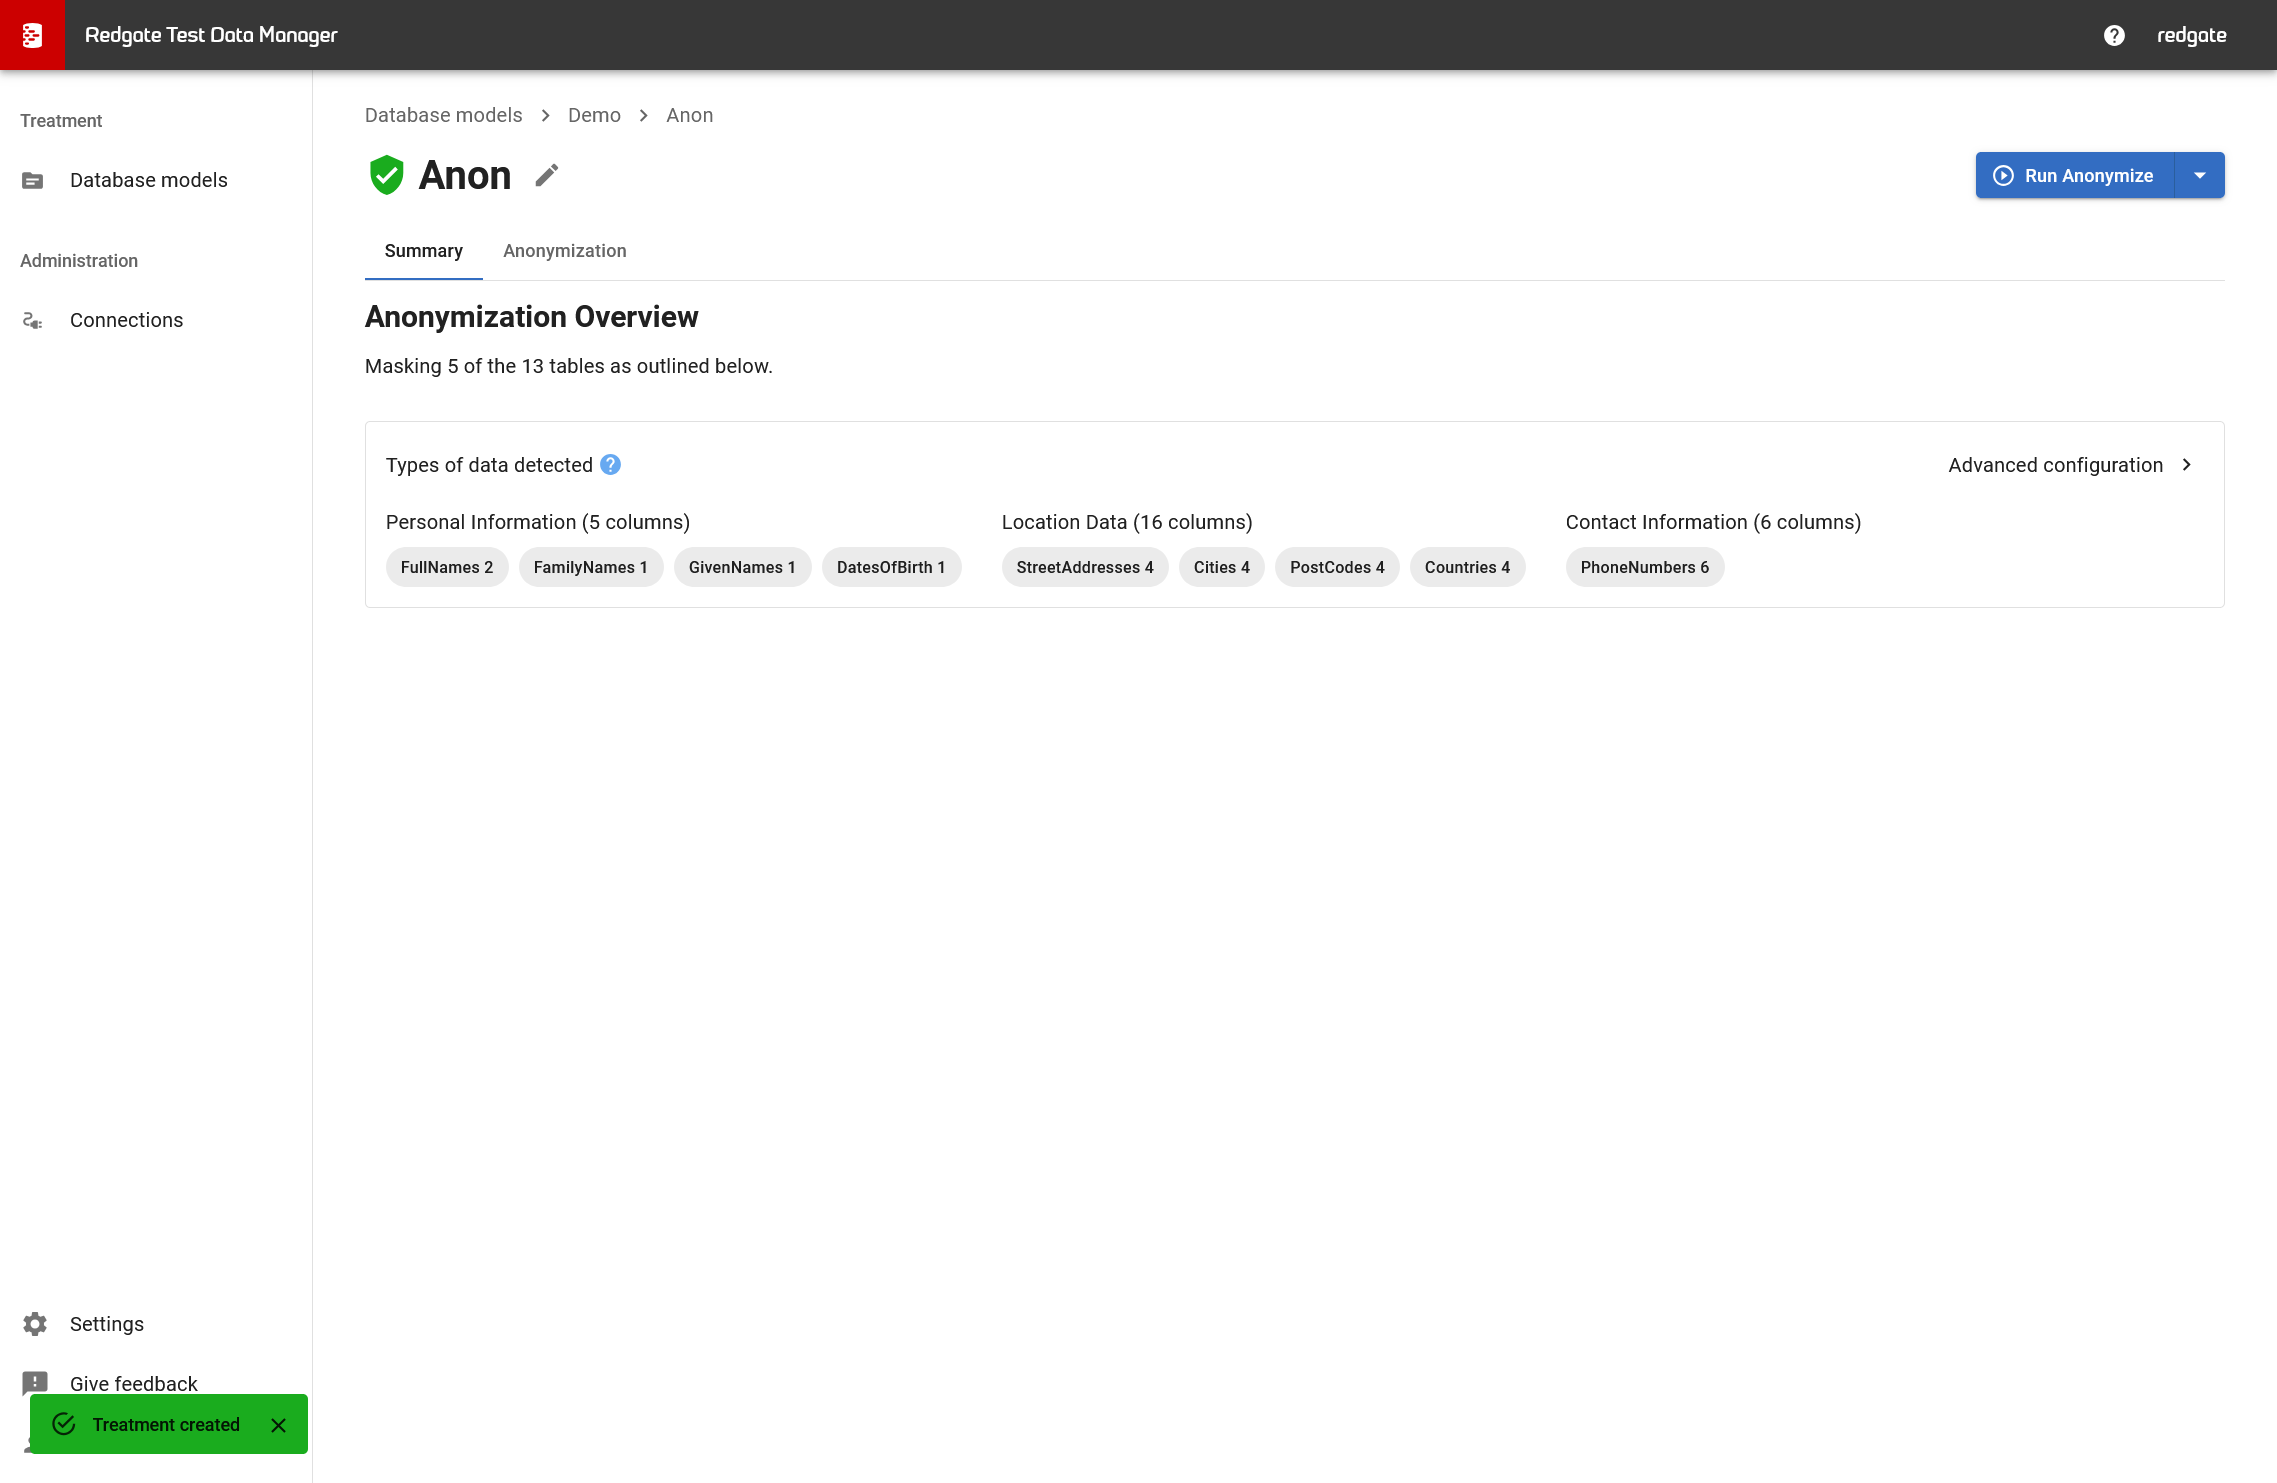The image size is (2277, 1483).
Task: Click the PhoneNumbers 6 chip
Action: pyautogui.click(x=1644, y=567)
